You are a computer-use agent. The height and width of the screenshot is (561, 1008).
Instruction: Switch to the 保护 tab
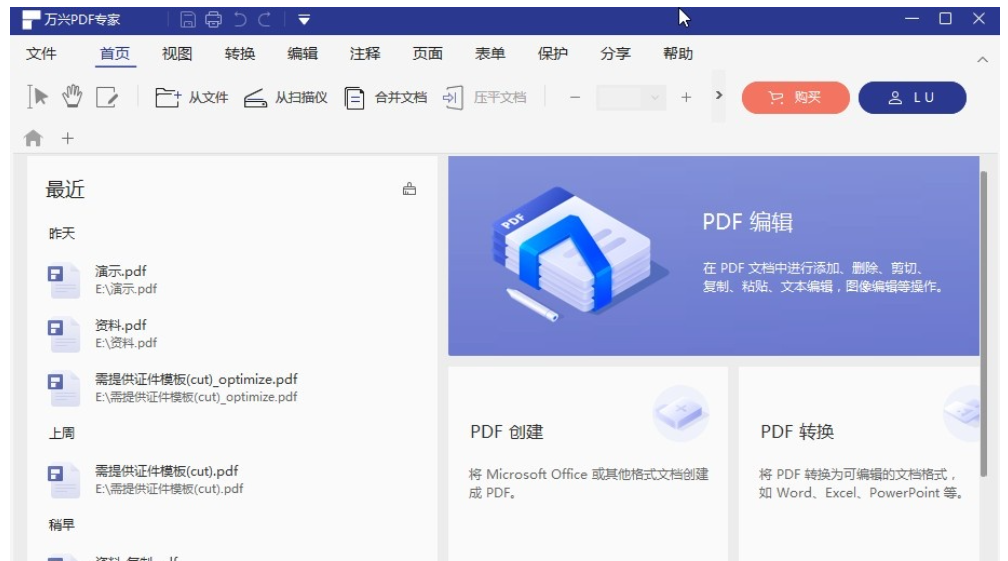coord(552,54)
